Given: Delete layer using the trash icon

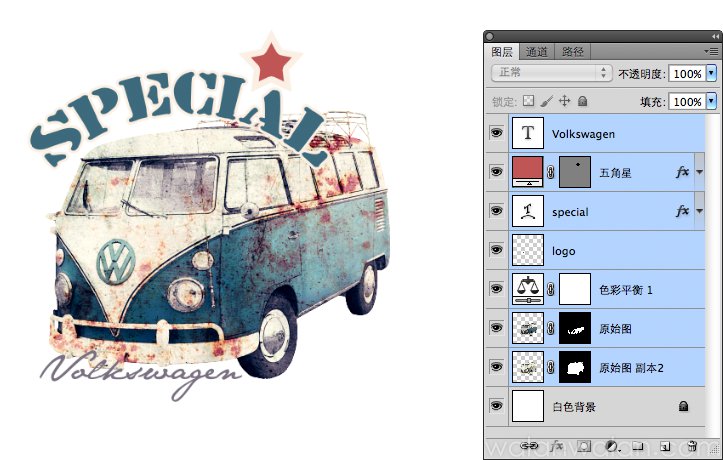Looking at the screenshot, I should pos(691,444).
